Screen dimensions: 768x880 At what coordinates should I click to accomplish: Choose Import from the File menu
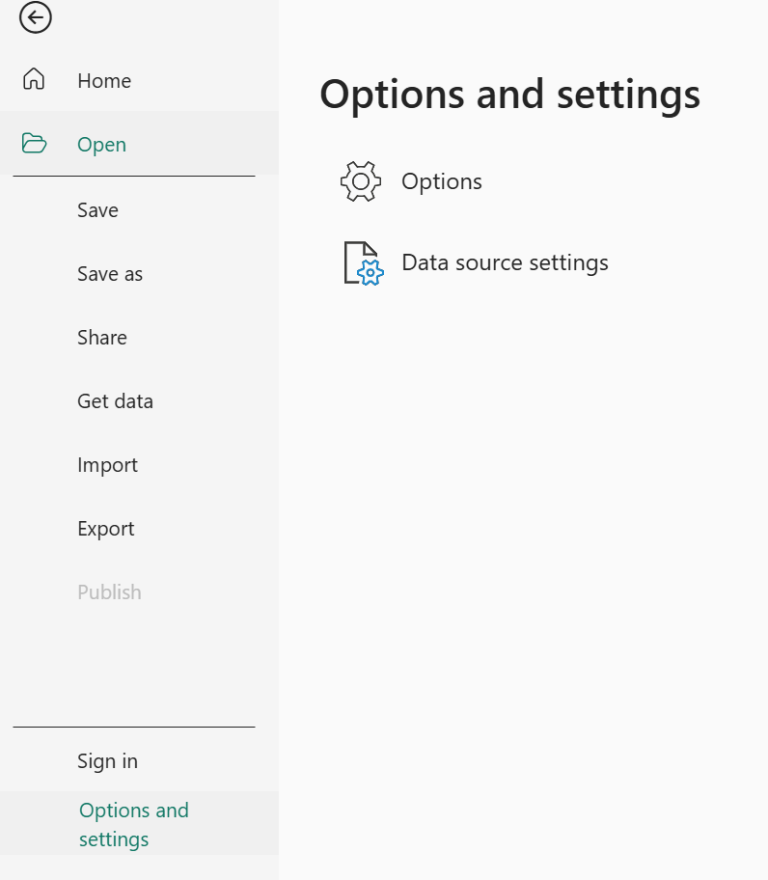point(107,465)
